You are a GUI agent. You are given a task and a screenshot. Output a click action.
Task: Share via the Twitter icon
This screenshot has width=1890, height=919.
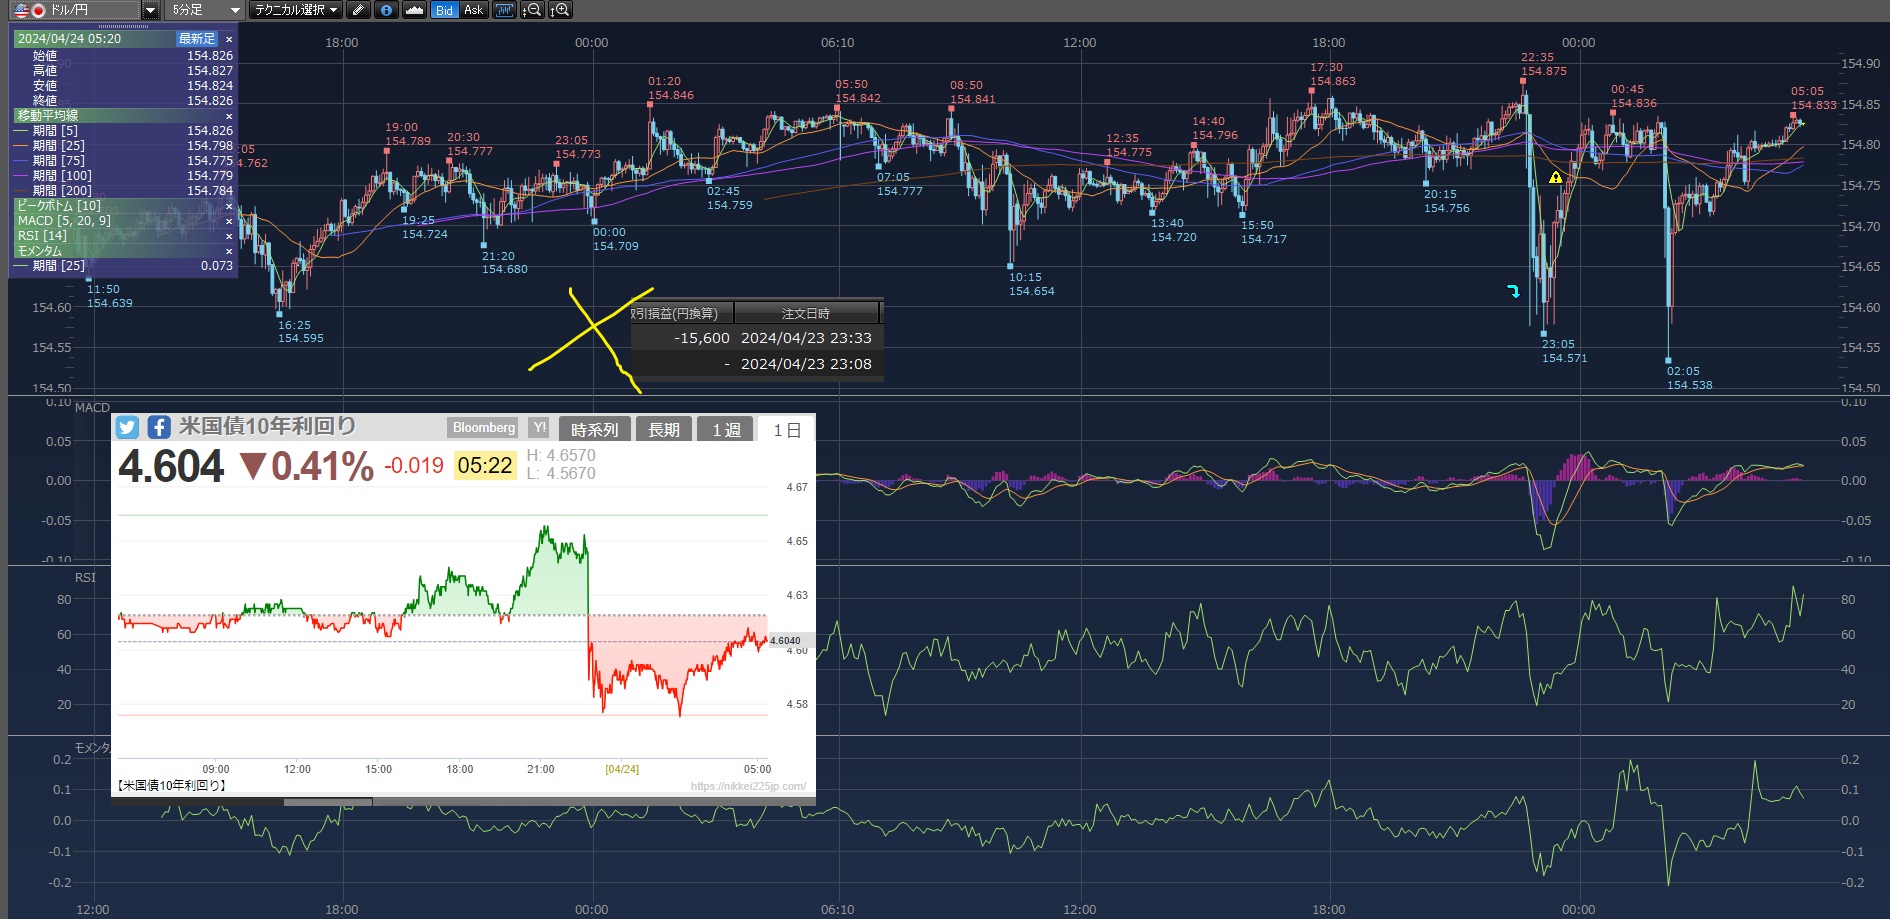pyautogui.click(x=127, y=428)
